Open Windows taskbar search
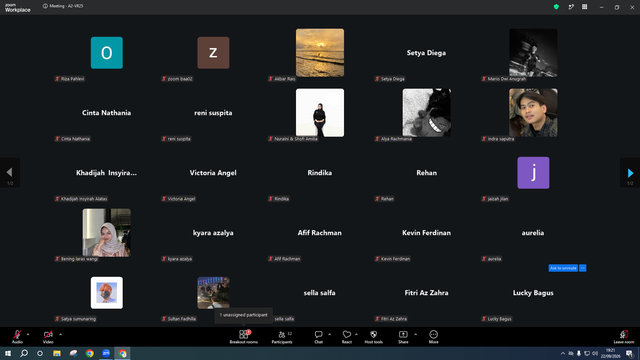The width and height of the screenshot is (640, 360). (24, 353)
